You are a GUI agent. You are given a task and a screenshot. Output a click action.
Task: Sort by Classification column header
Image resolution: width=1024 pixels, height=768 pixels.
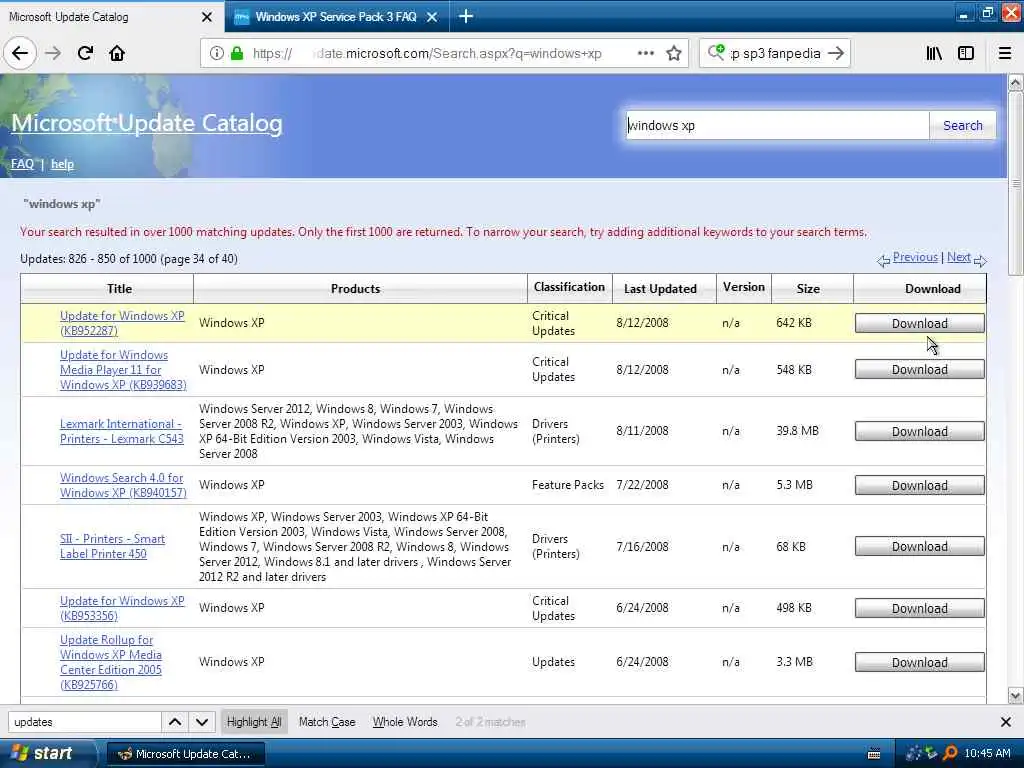569,287
